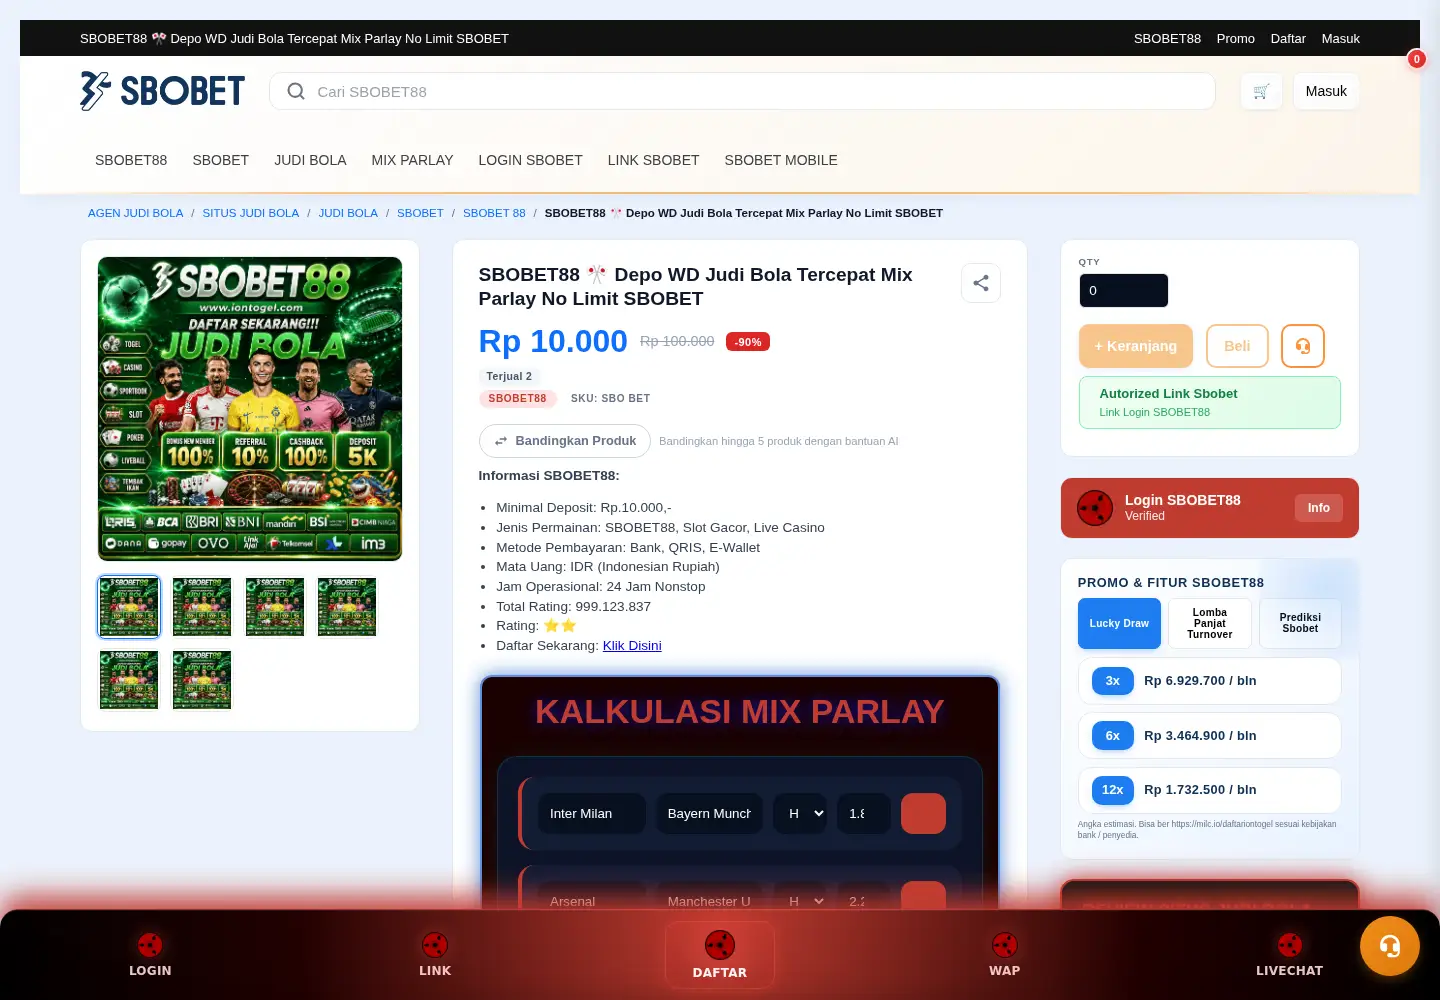The height and width of the screenshot is (1000, 1440).
Task: Click the Bandingkan Produk button
Action: 565,441
